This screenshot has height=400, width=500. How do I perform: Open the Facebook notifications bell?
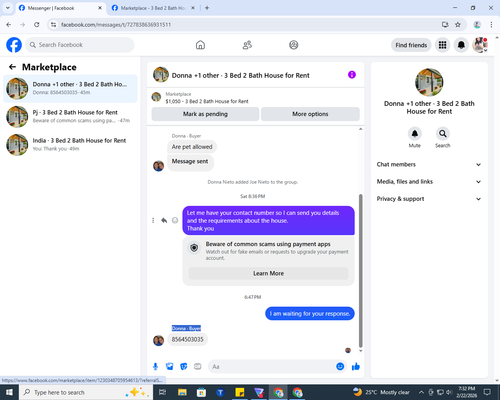pyautogui.click(x=461, y=45)
